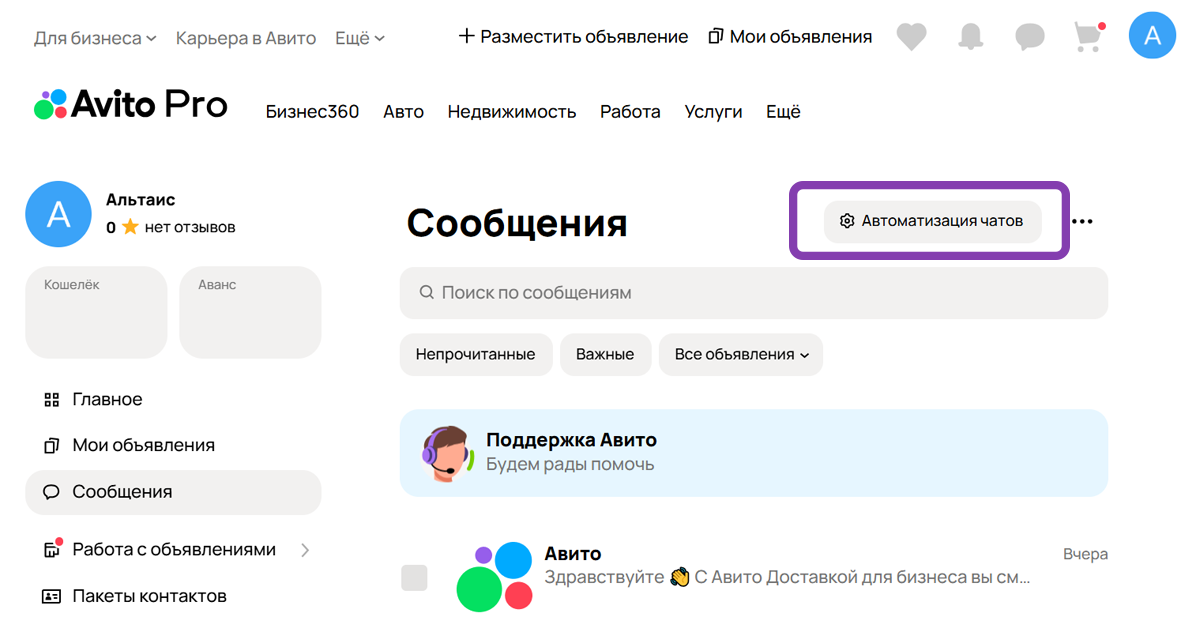This screenshot has width=1200, height=623.
Task: Select Главное in the sidebar
Action: 107,398
